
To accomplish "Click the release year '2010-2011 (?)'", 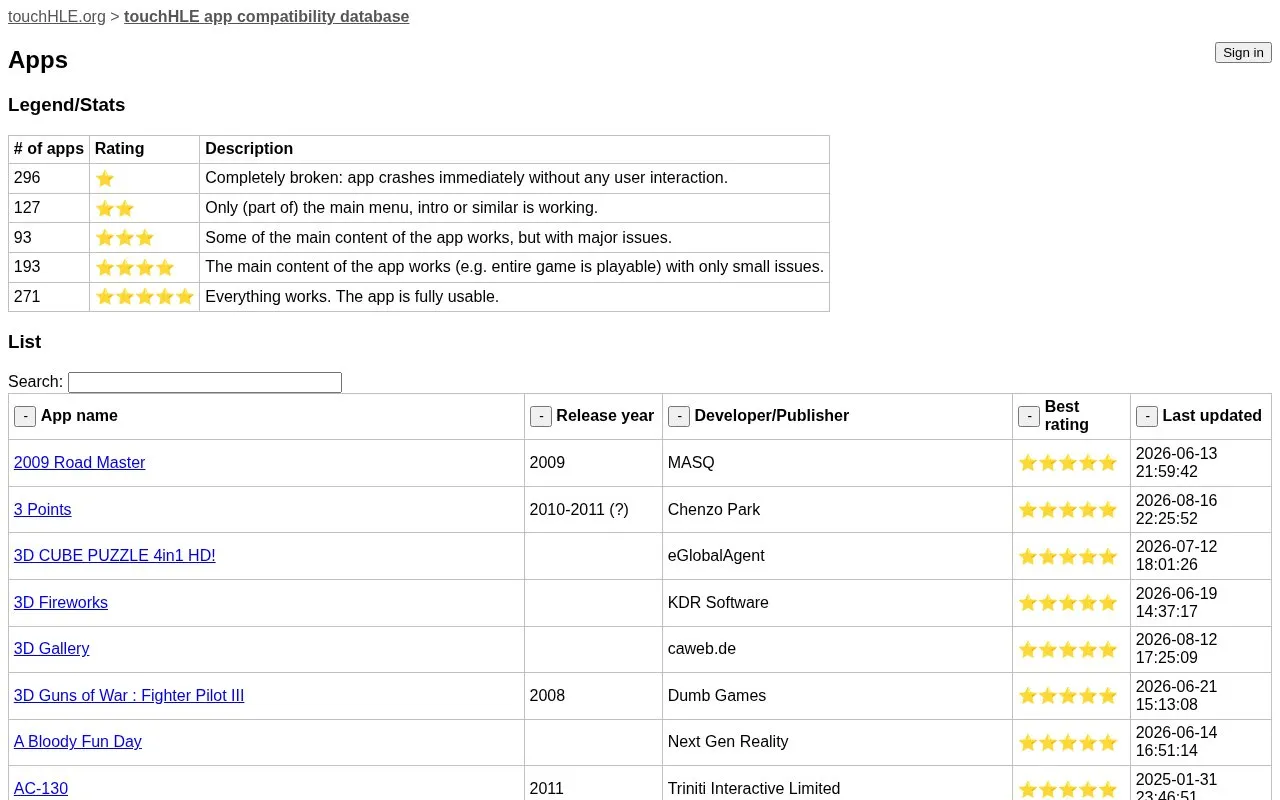I will tap(579, 510).
